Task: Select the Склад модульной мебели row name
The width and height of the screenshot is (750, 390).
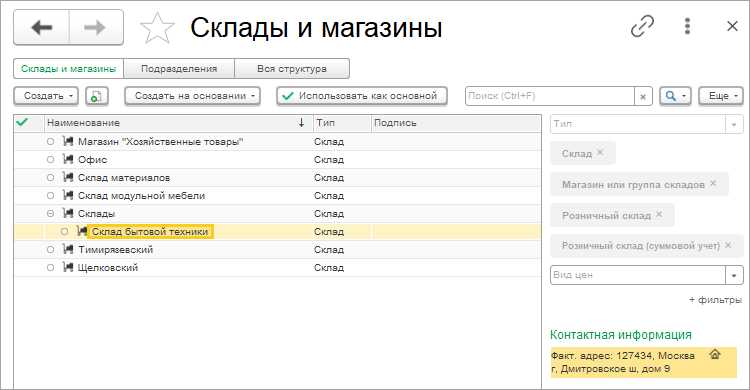Action: (142, 195)
